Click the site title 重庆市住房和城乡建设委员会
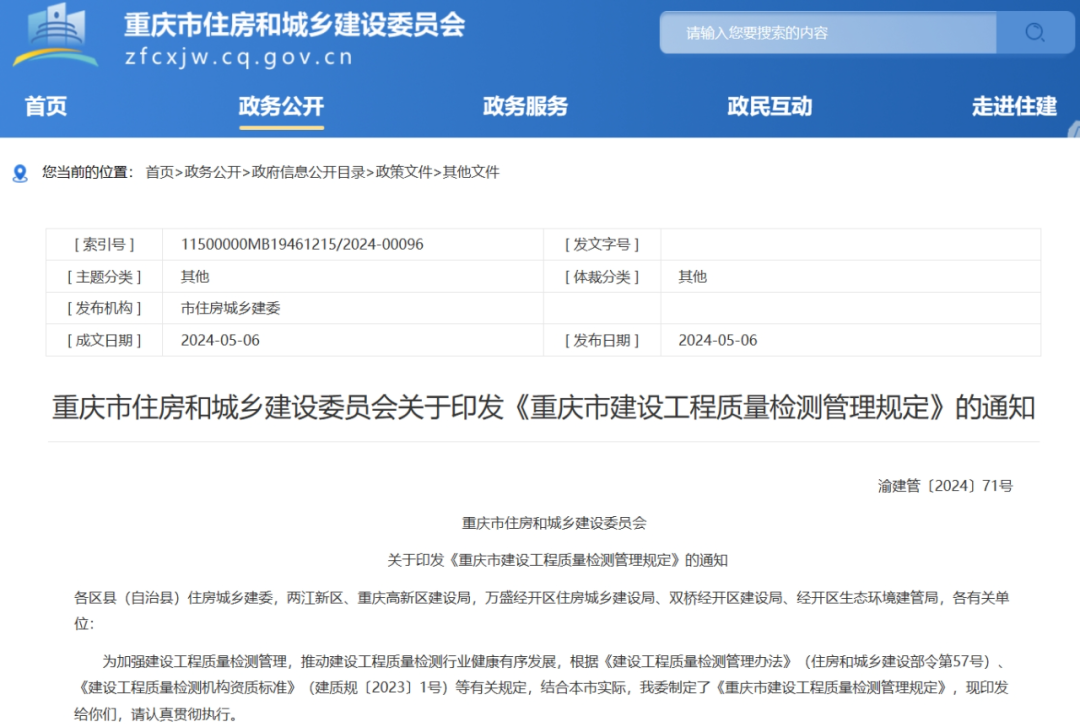The width and height of the screenshot is (1080, 727). 294,24
